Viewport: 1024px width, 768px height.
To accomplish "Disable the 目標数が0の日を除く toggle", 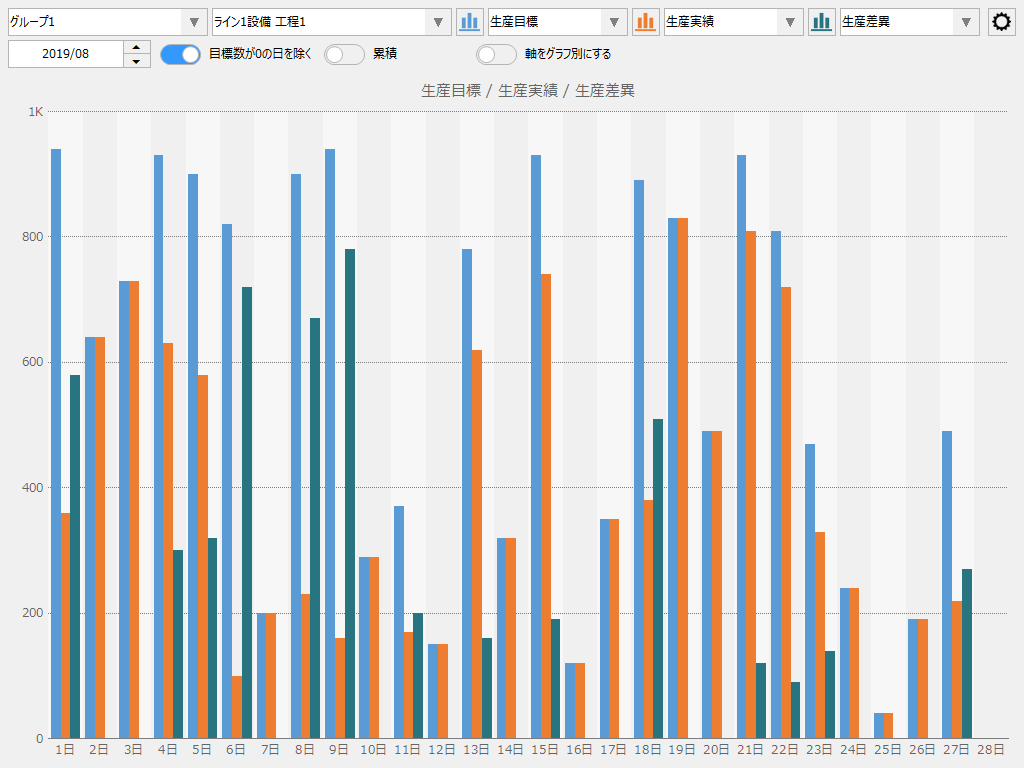I will [180, 55].
